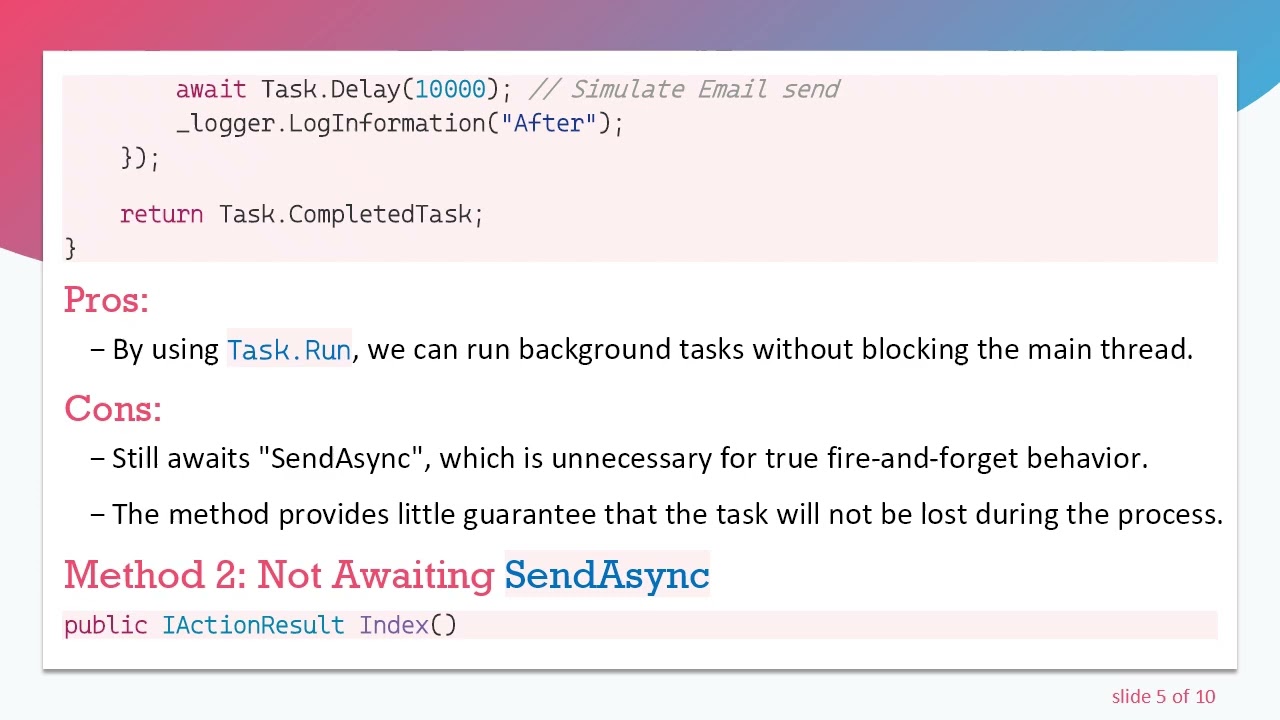Click the Method 2: Not Awaiting heading text
The height and width of the screenshot is (720, 1280).
pos(279,575)
